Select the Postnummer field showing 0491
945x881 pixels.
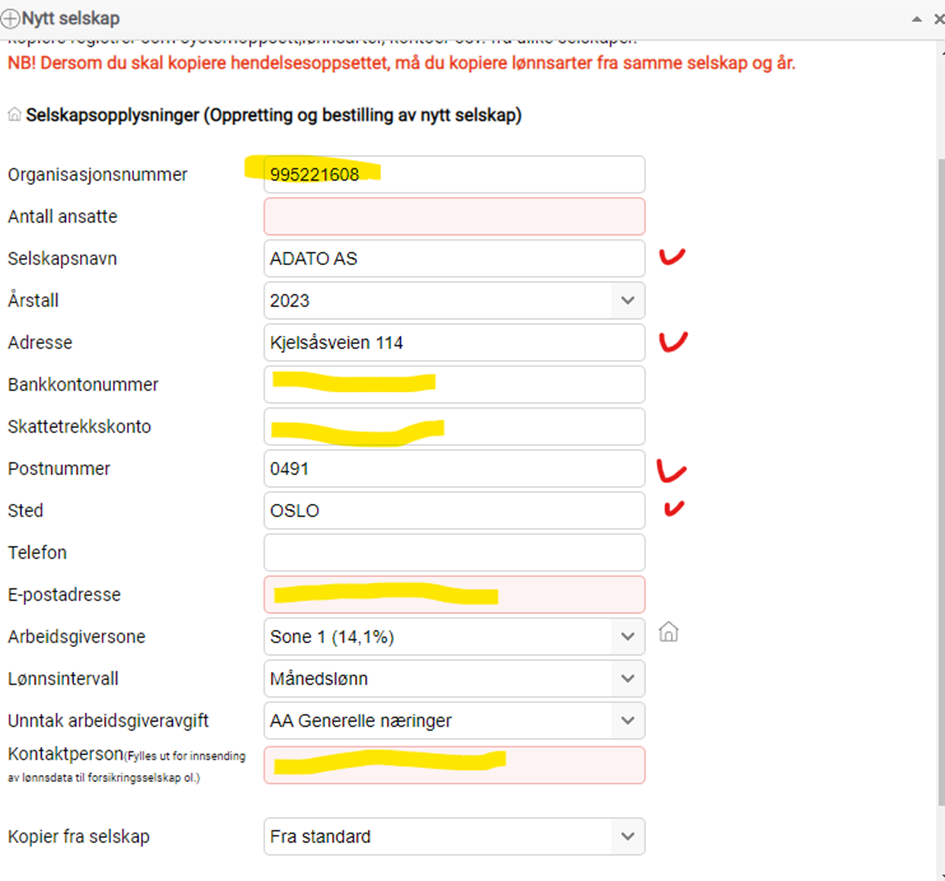pyautogui.click(x=454, y=468)
